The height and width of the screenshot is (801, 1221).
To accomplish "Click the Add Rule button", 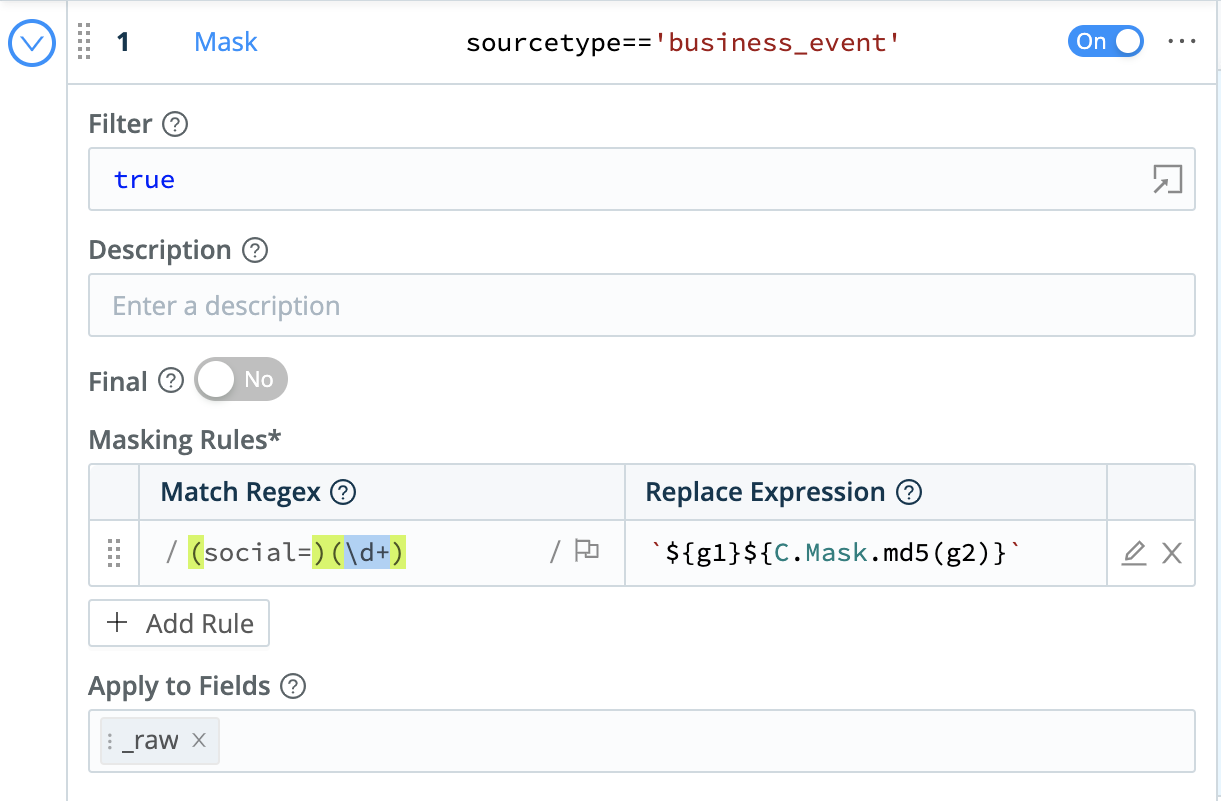I will [178, 623].
